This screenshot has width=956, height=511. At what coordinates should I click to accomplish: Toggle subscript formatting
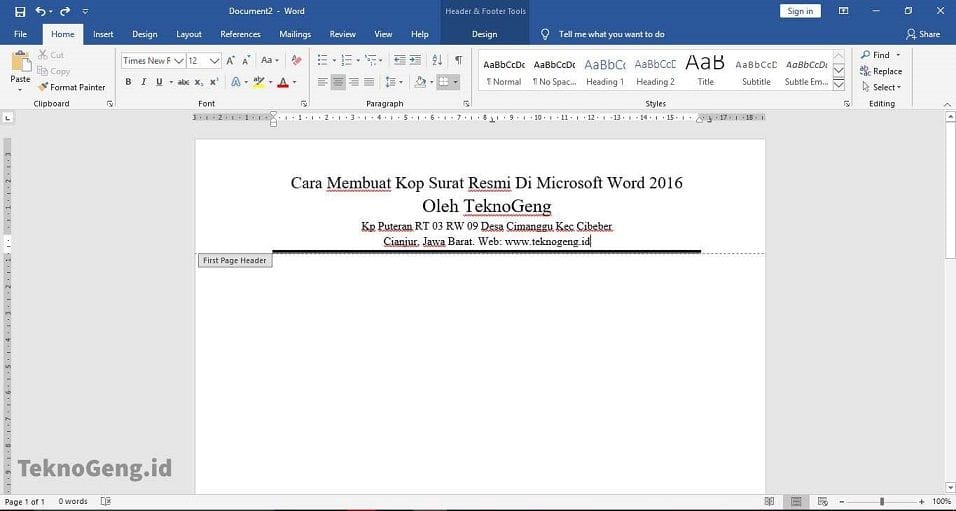tap(200, 82)
